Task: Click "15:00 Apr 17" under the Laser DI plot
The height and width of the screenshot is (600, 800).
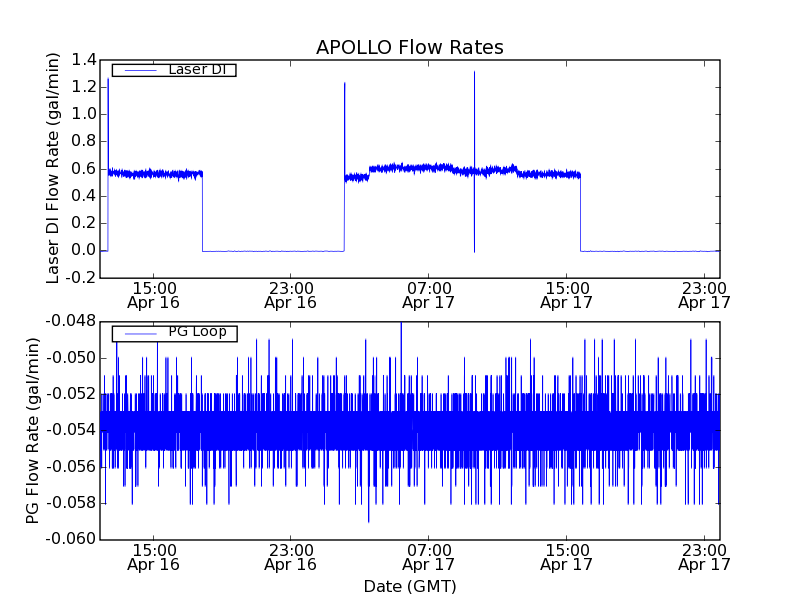Action: [x=566, y=295]
